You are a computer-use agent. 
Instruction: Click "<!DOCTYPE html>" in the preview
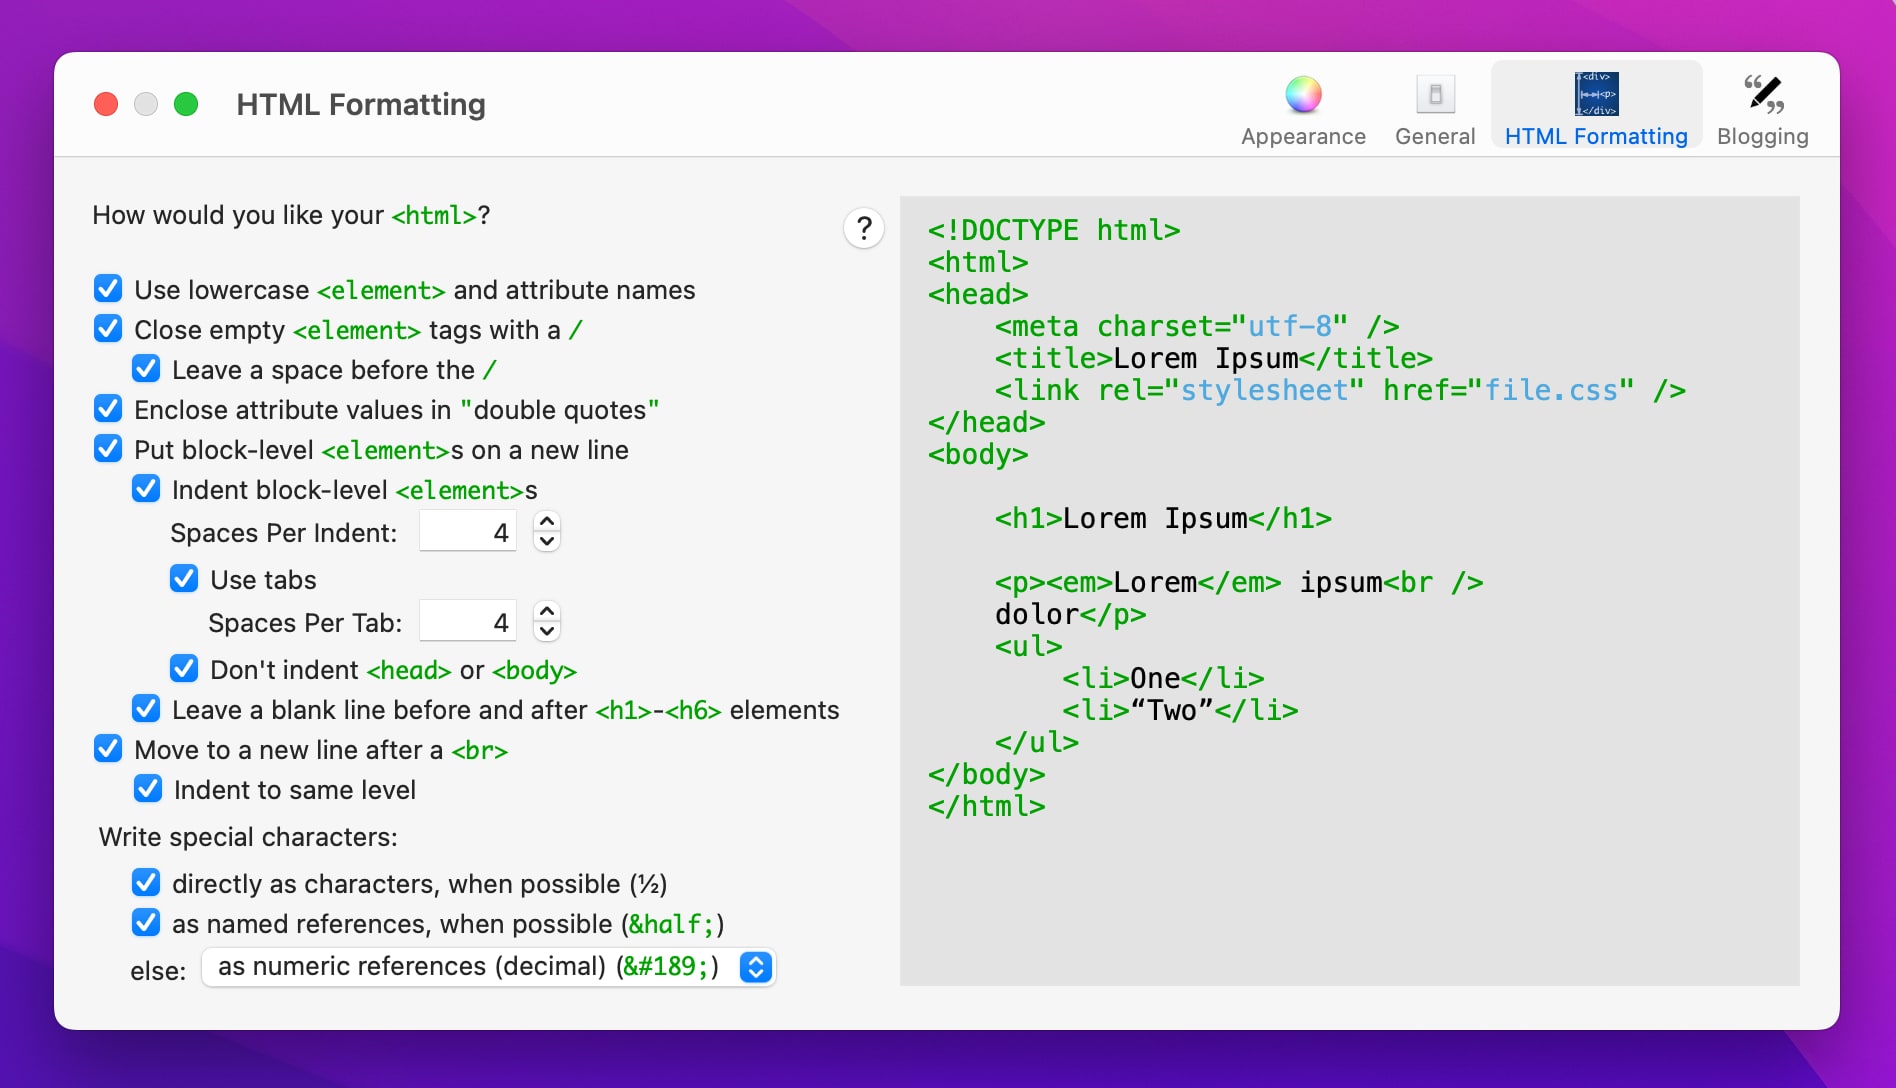tap(1054, 230)
